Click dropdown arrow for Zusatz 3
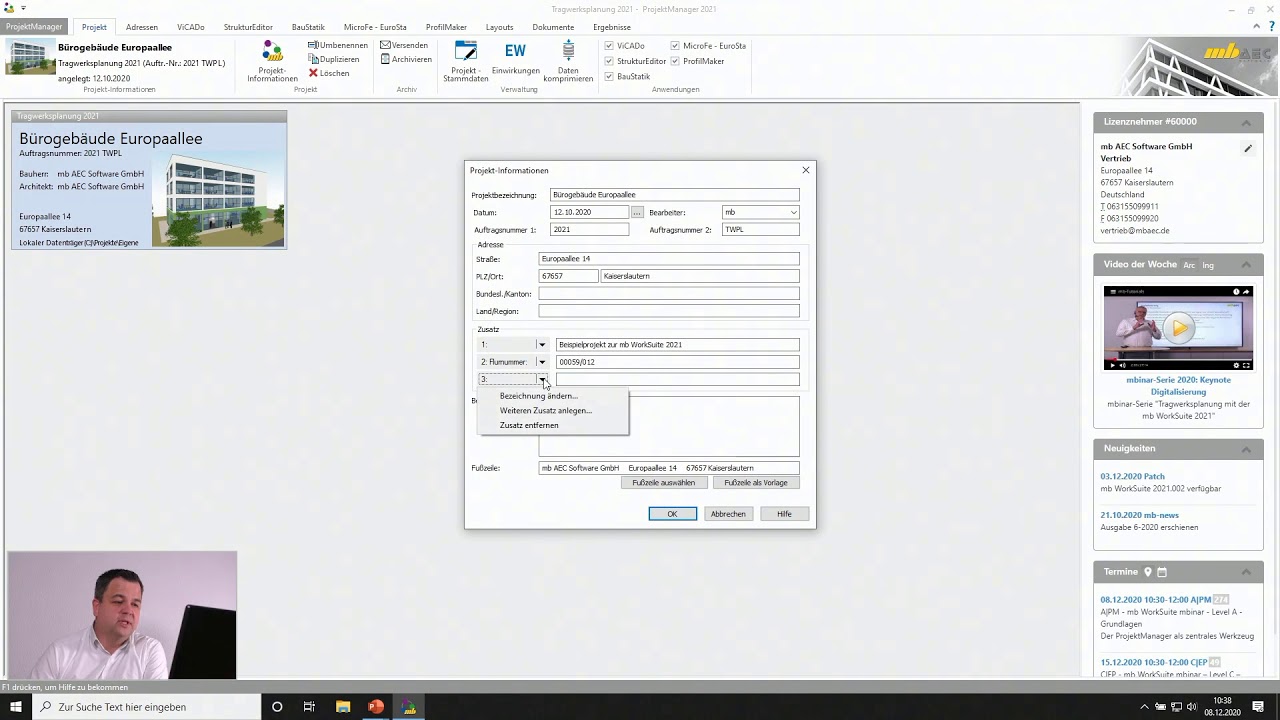 (542, 379)
